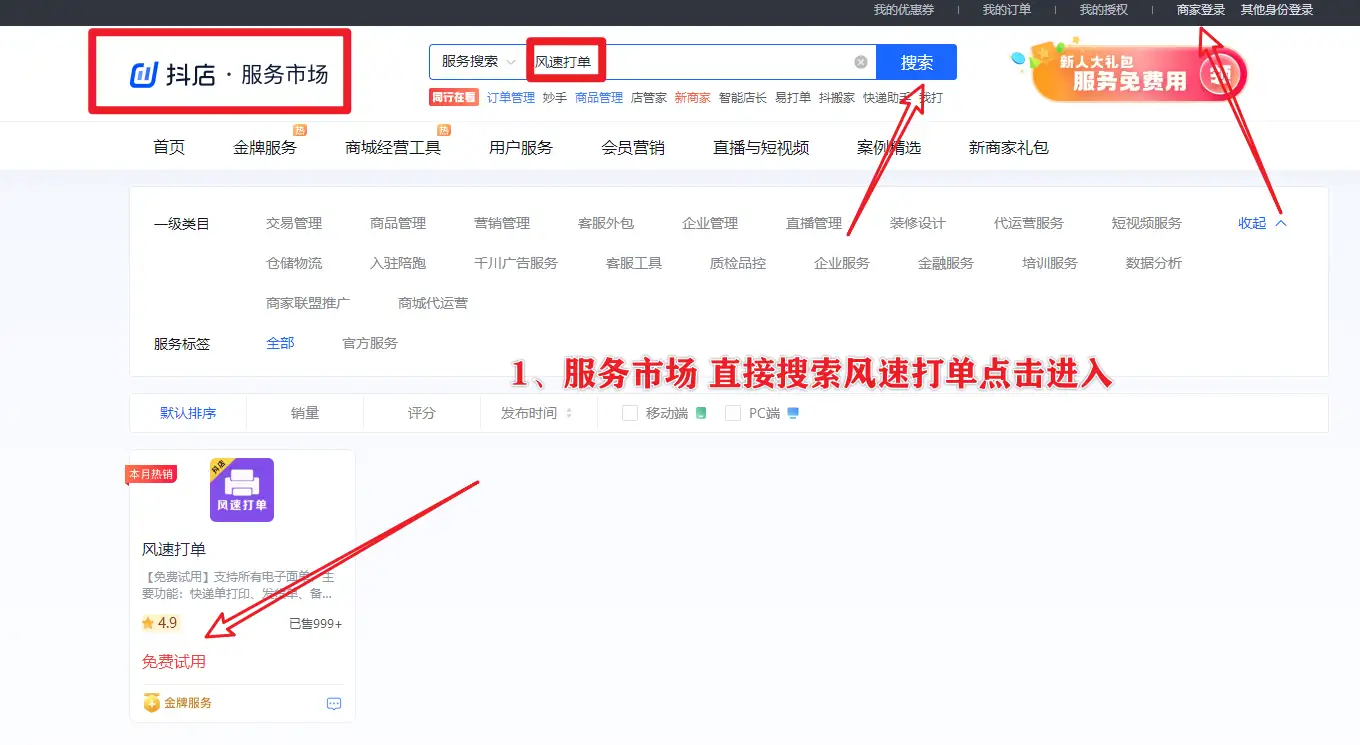Select 装修设计 category
1360x745 pixels.
pyautogui.click(x=918, y=223)
